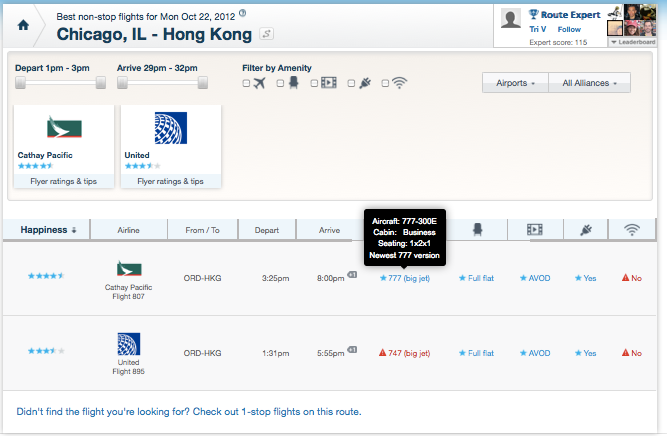The width and height of the screenshot is (667, 436).
Task: Sort by Wi-Fi column header icon
Action: point(632,230)
